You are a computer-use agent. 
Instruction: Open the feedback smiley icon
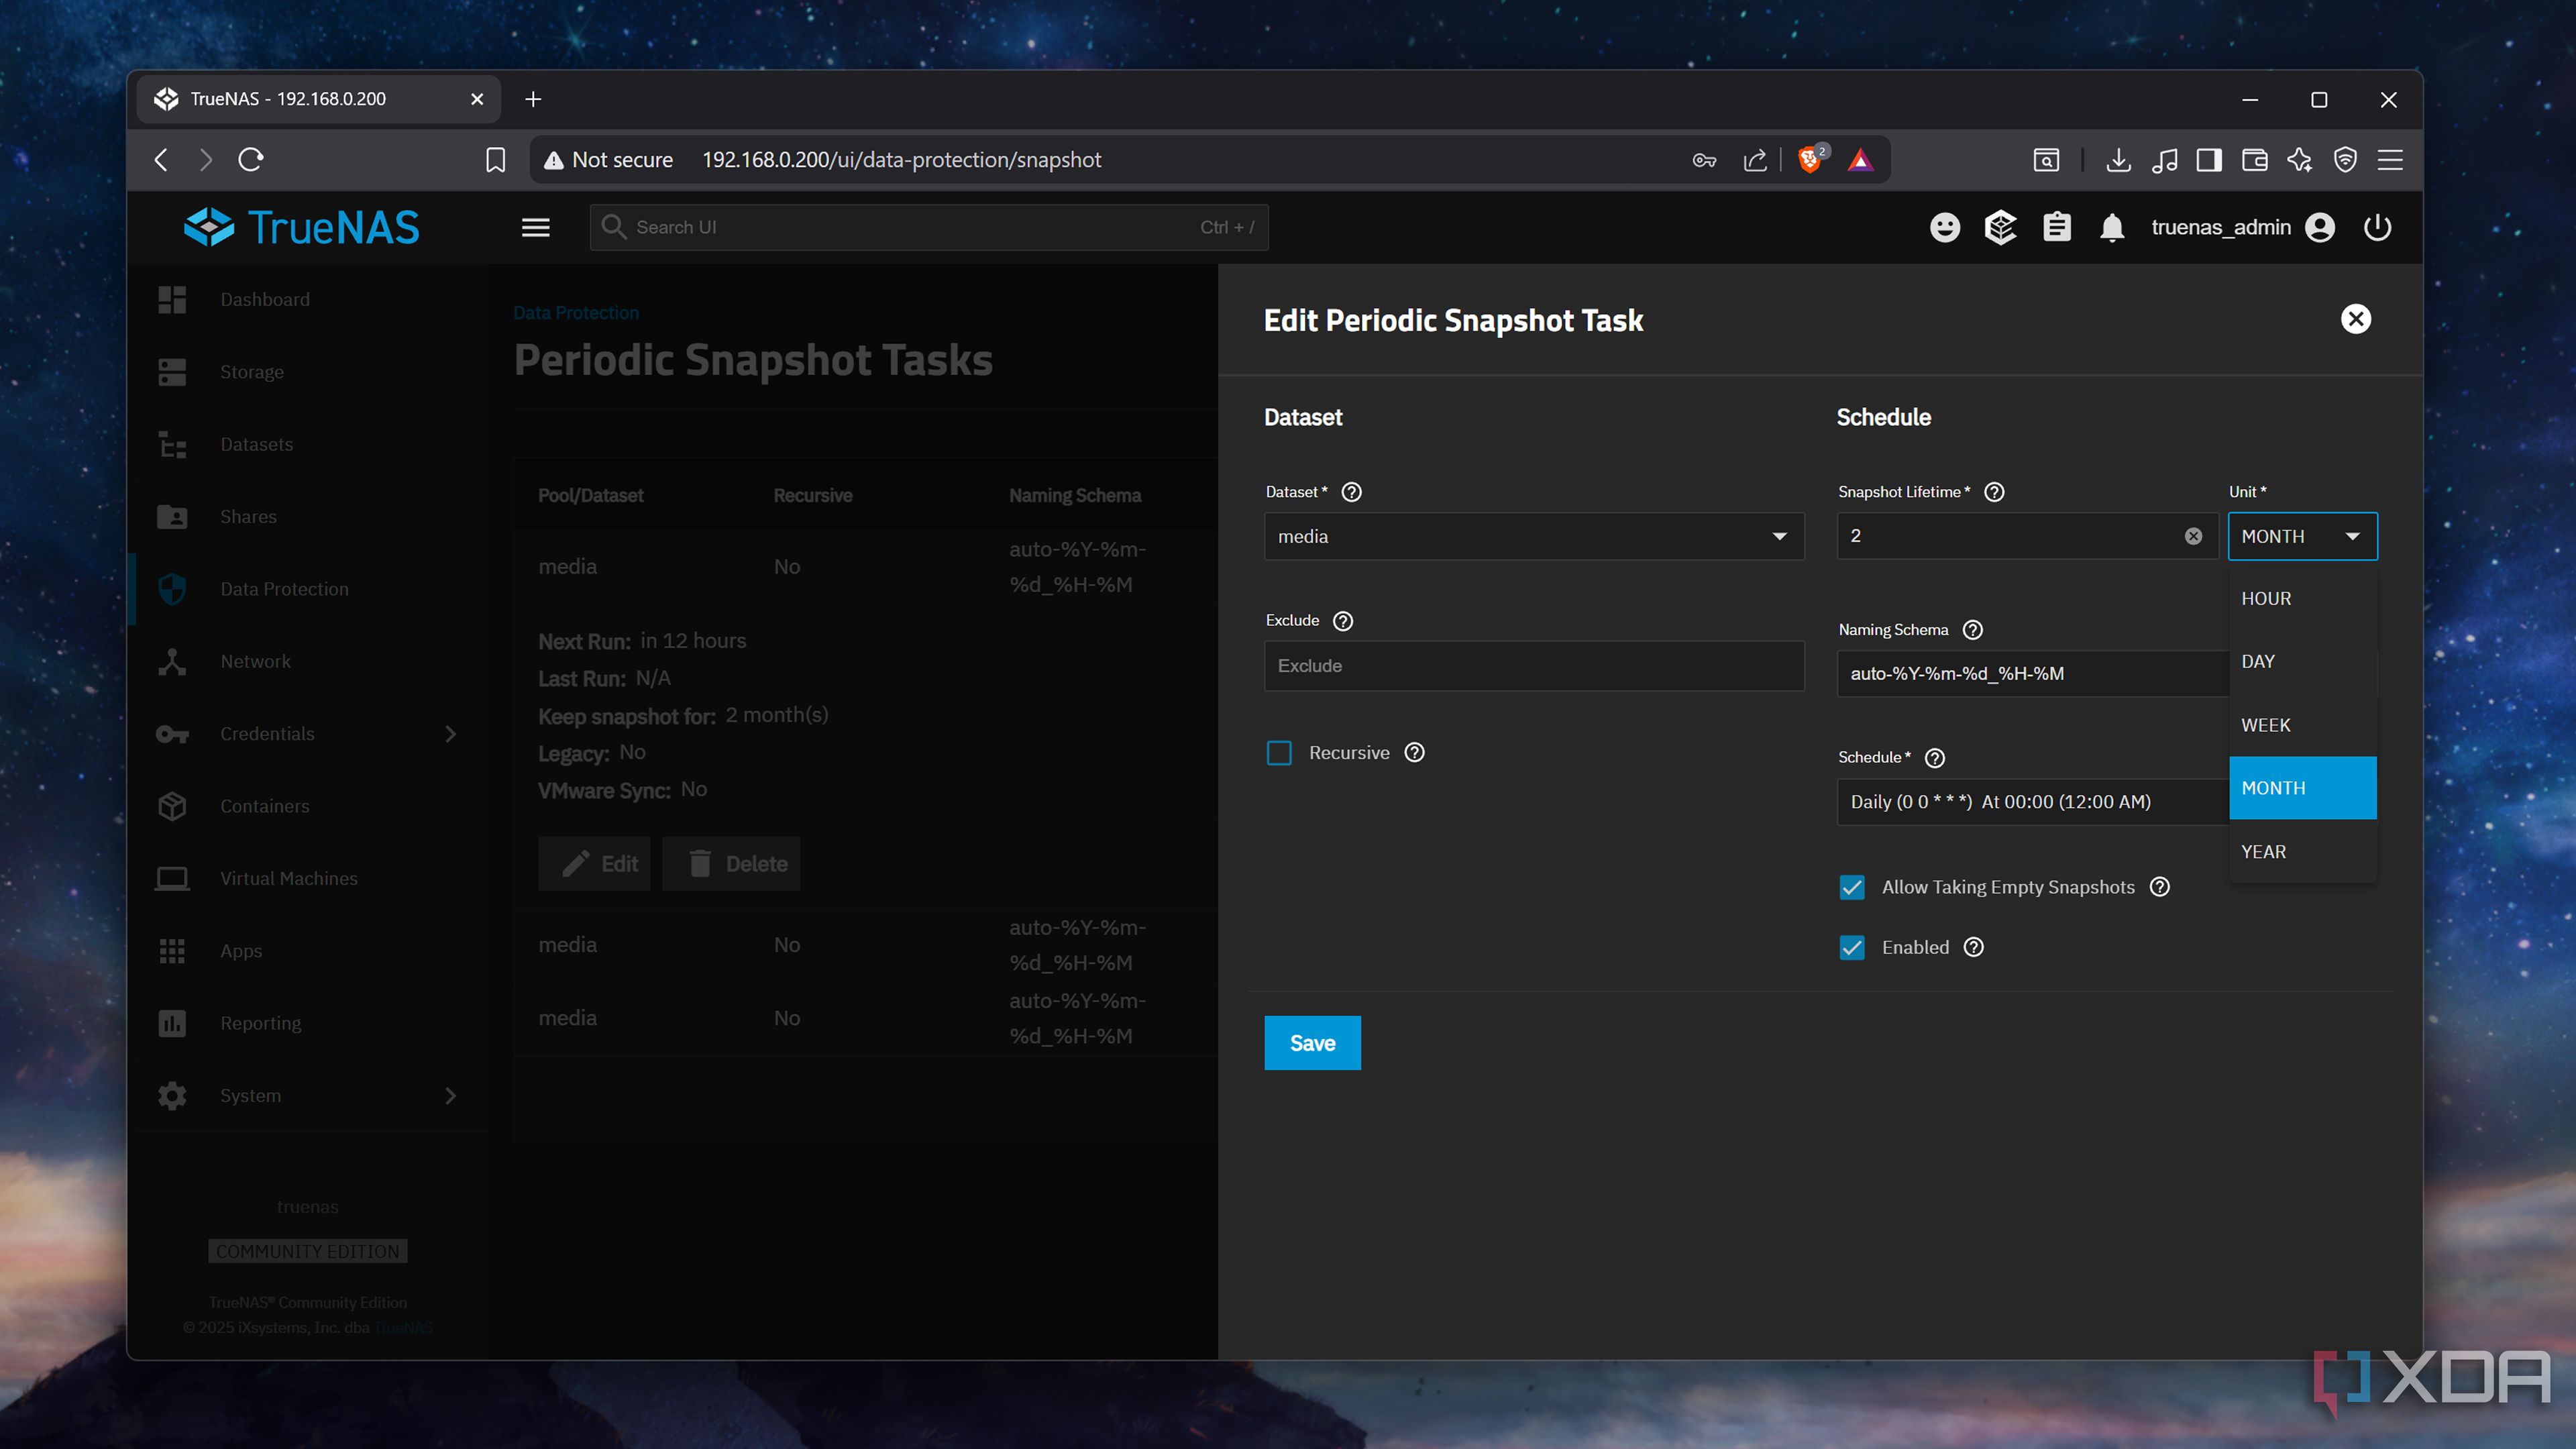tap(1944, 227)
